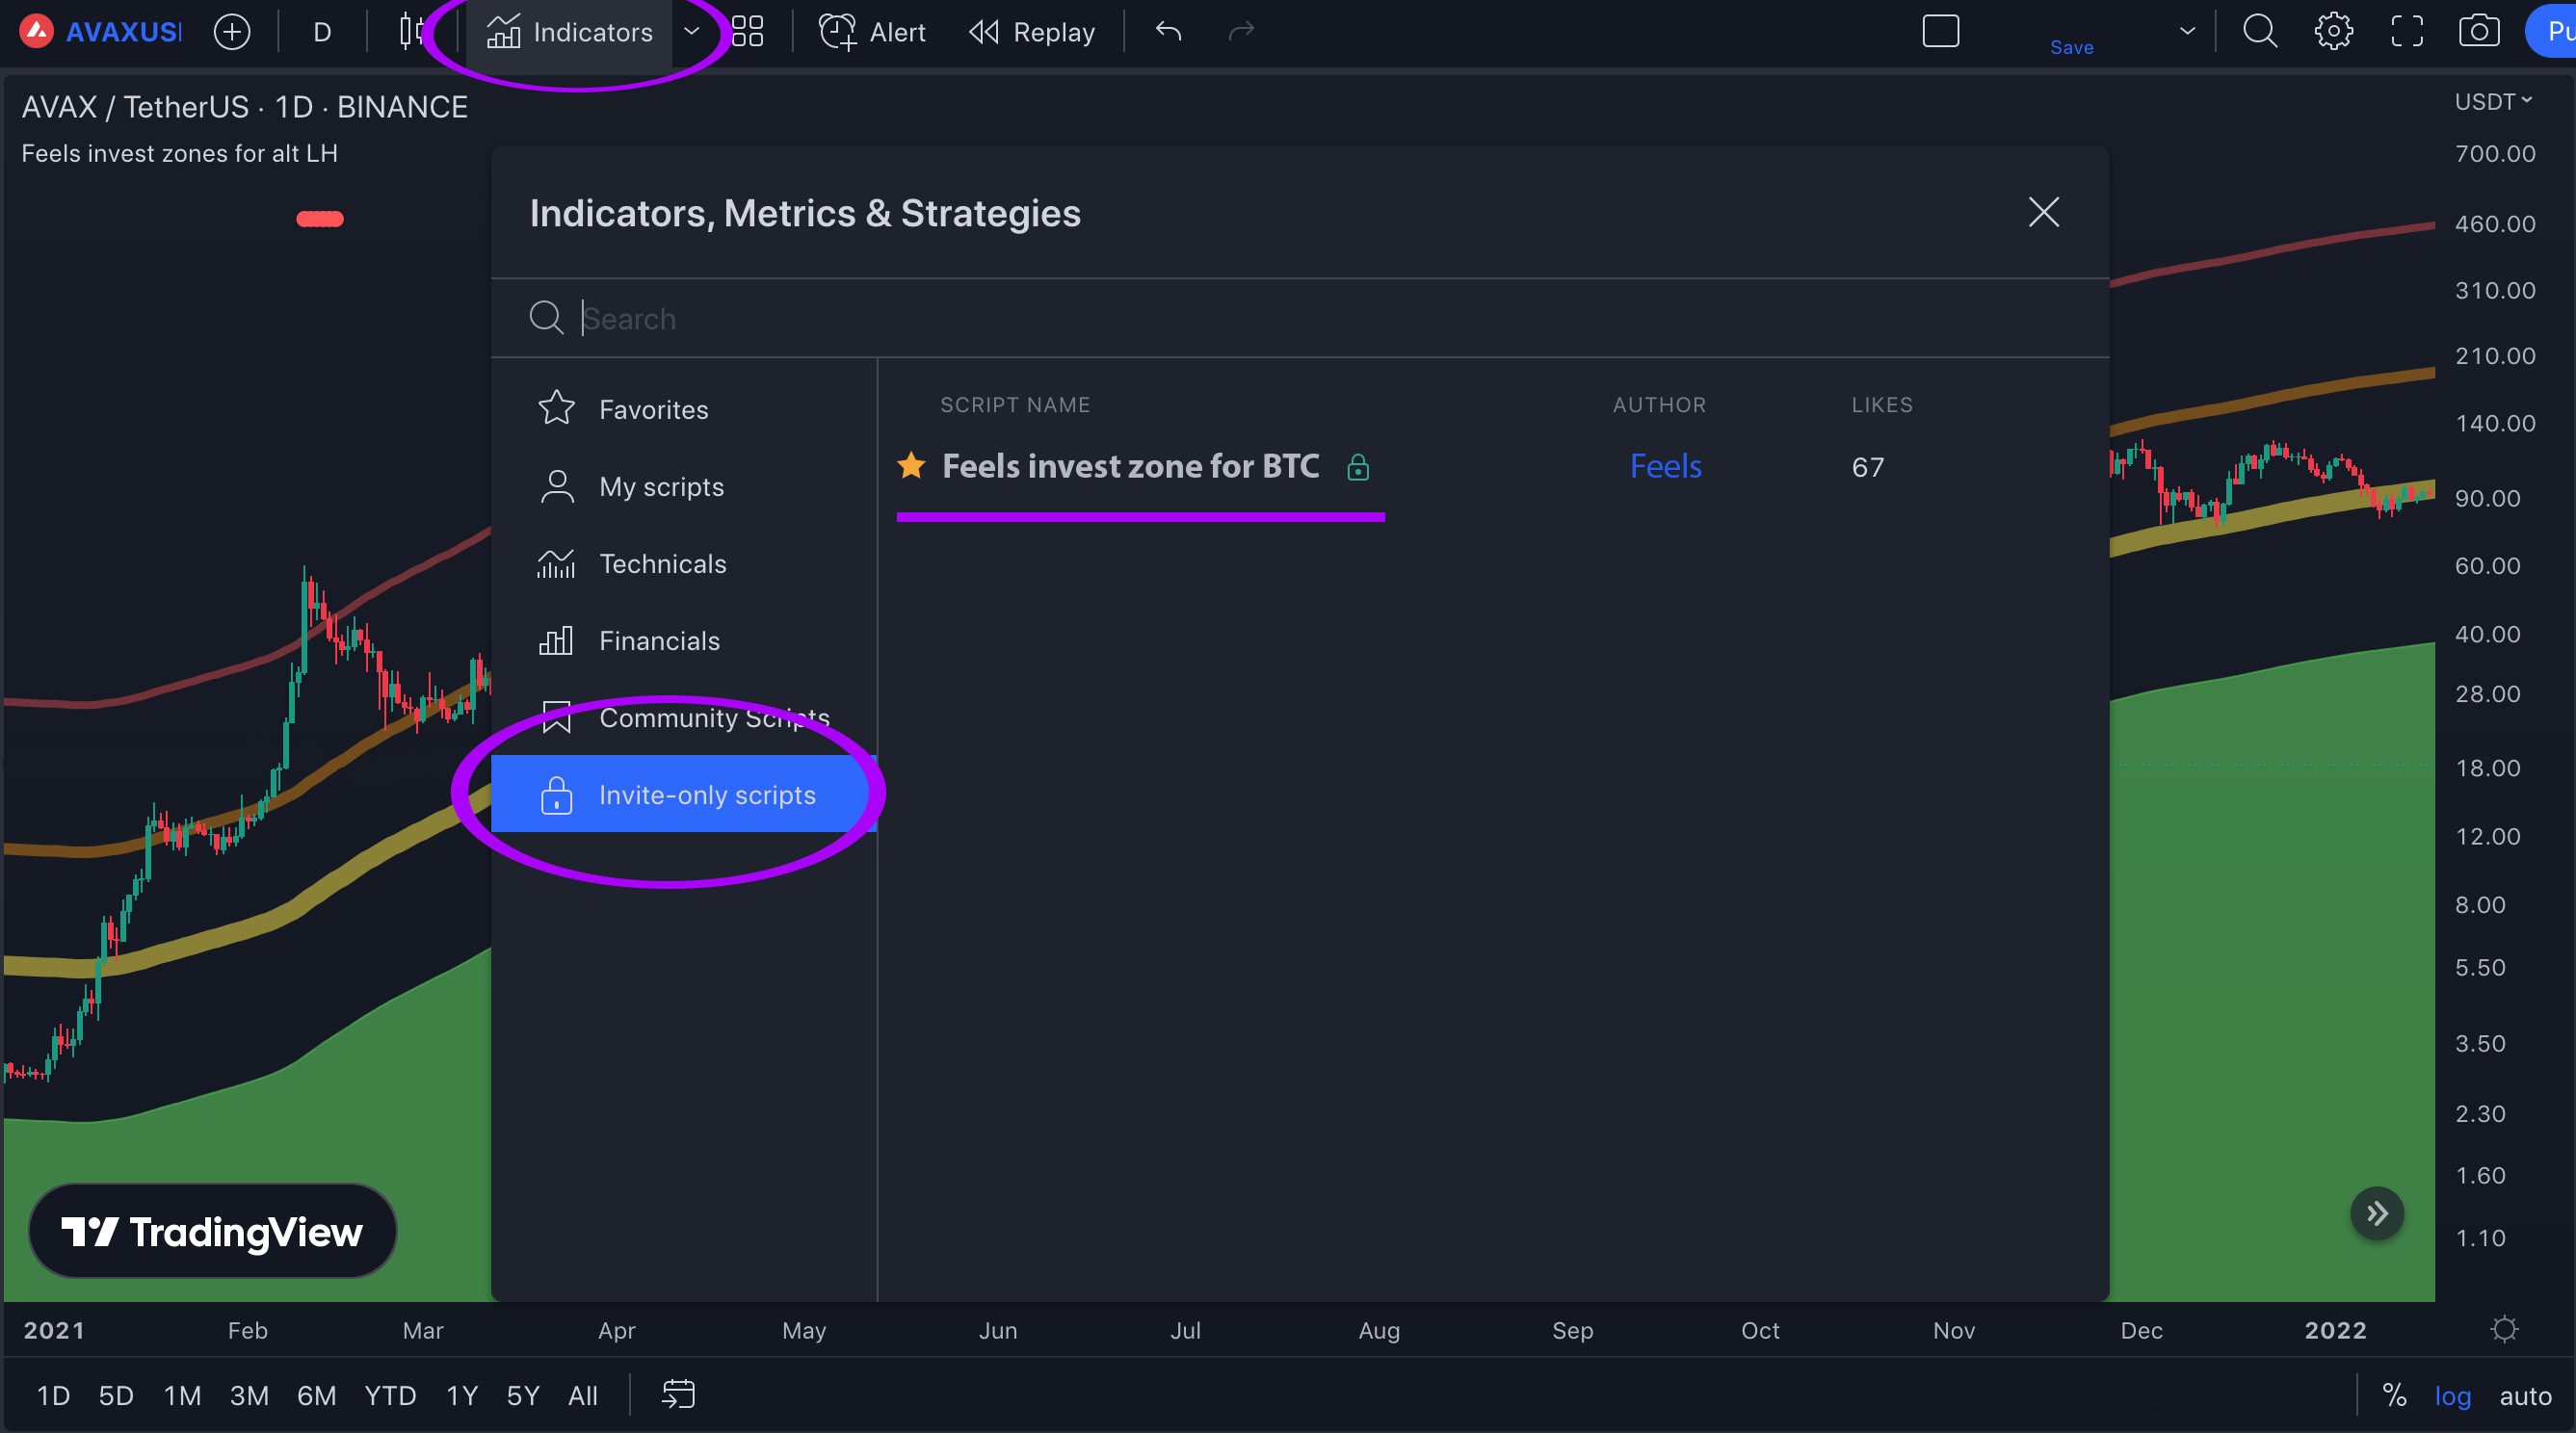Screen dimensions: 2576x1433
Task: Select the My scripts category
Action: tap(684, 487)
